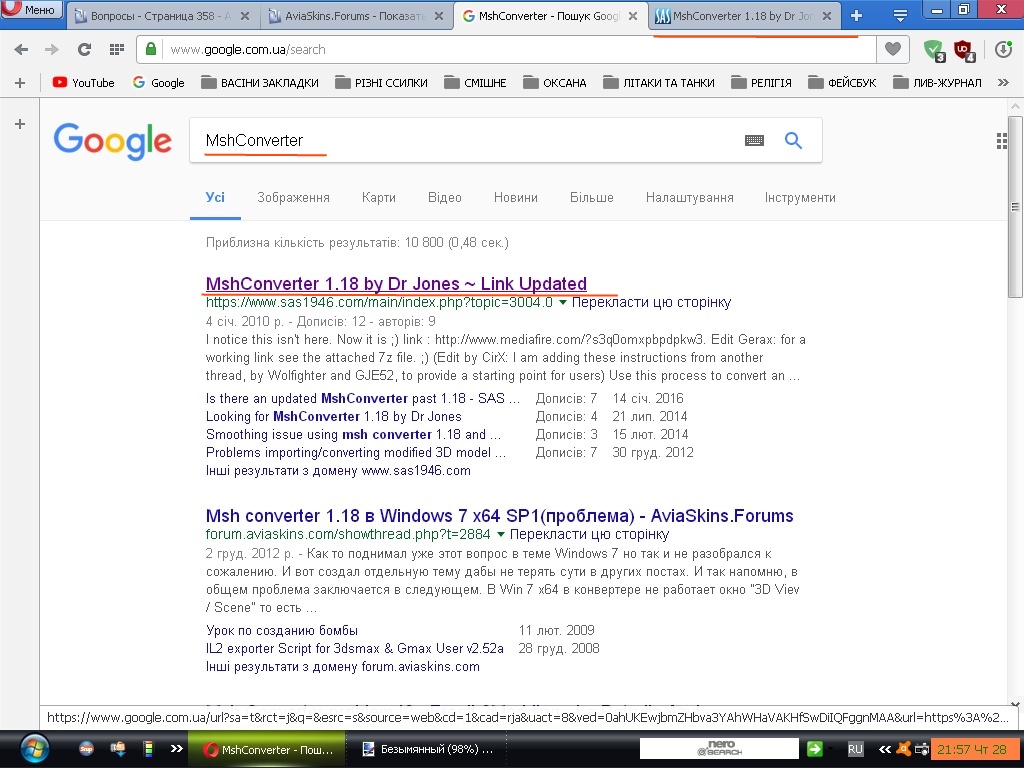Expand the РІЗНІ ССИЛКИ bookmark folder
The height and width of the screenshot is (768, 1024).
[x=381, y=83]
